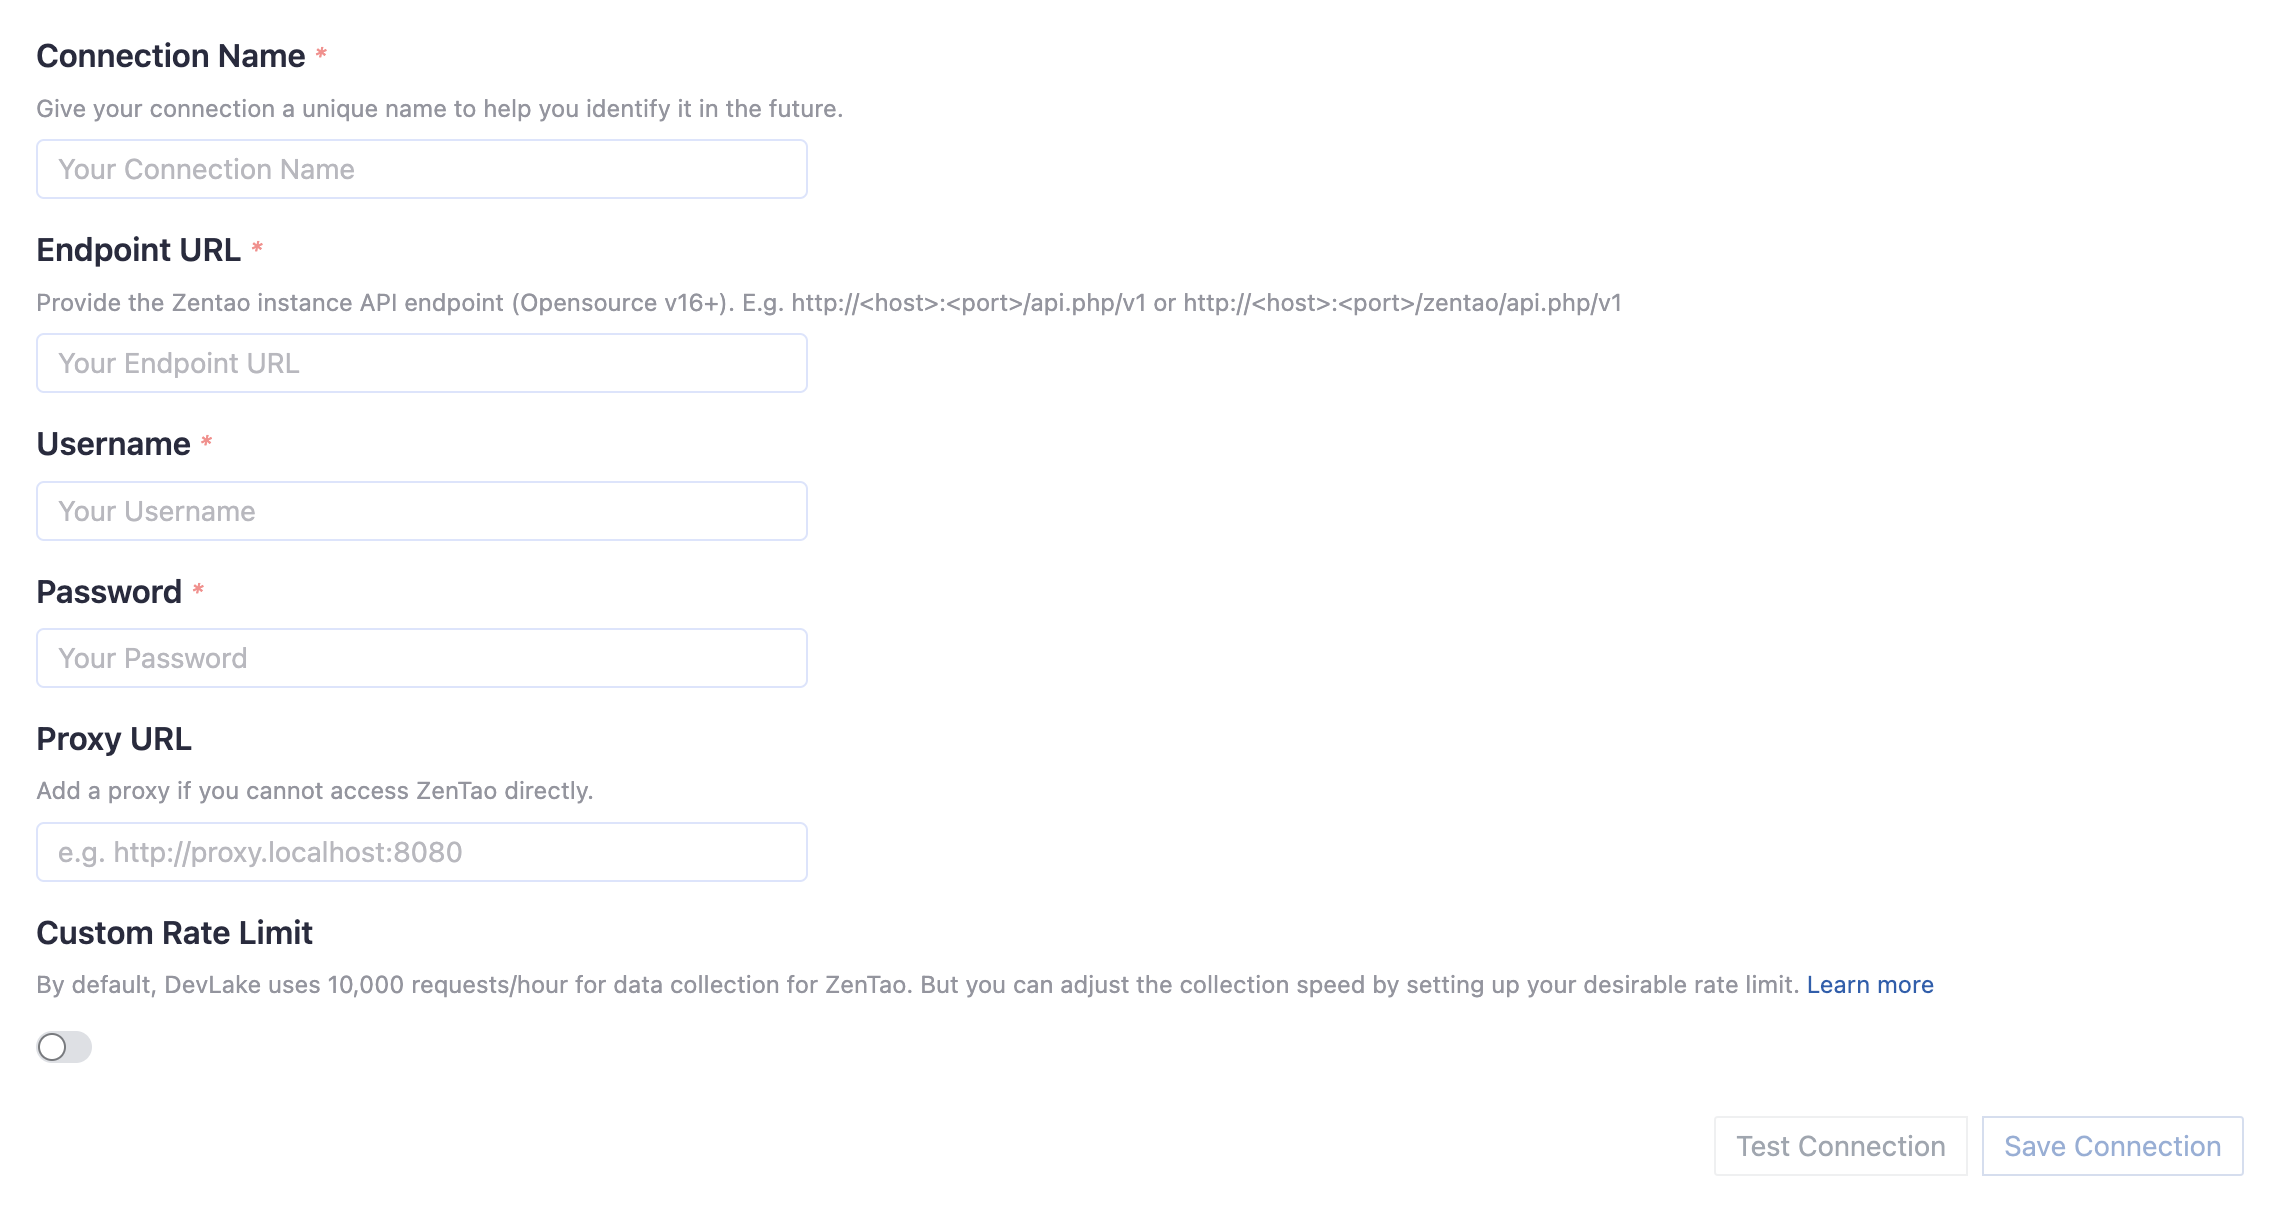Click the 'Add a proxy' description text
This screenshot has width=2276, height=1216.
[314, 791]
